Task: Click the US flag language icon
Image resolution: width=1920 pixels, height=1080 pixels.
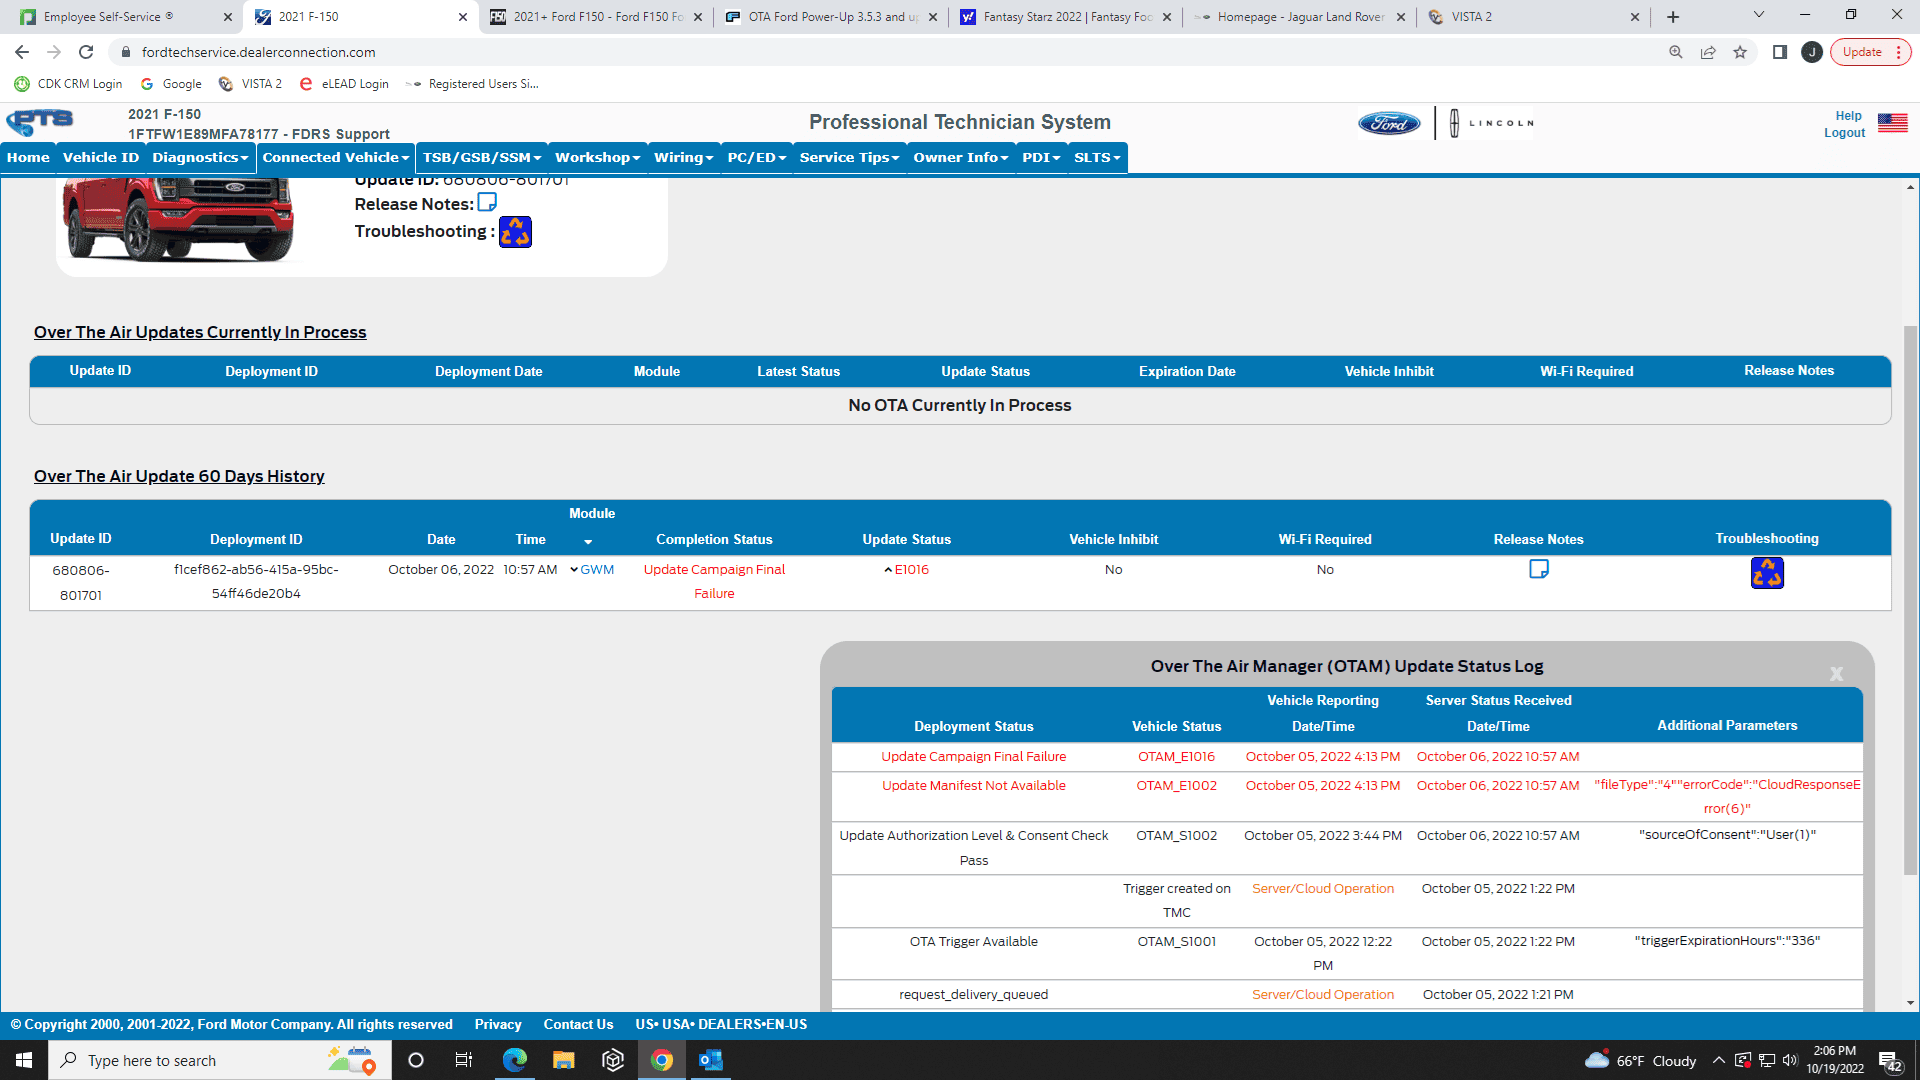Action: pyautogui.click(x=1892, y=123)
